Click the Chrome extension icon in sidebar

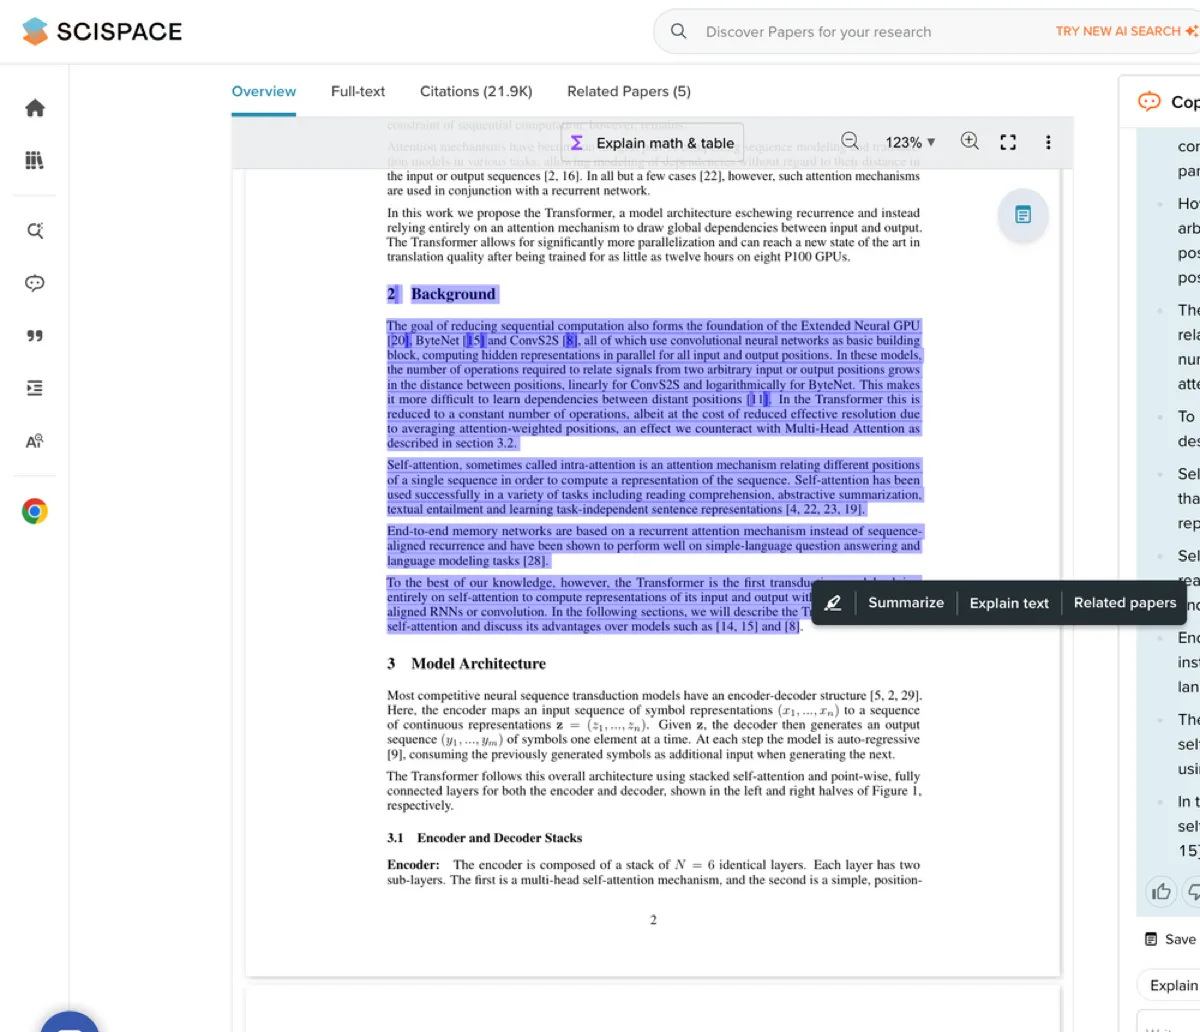[35, 512]
